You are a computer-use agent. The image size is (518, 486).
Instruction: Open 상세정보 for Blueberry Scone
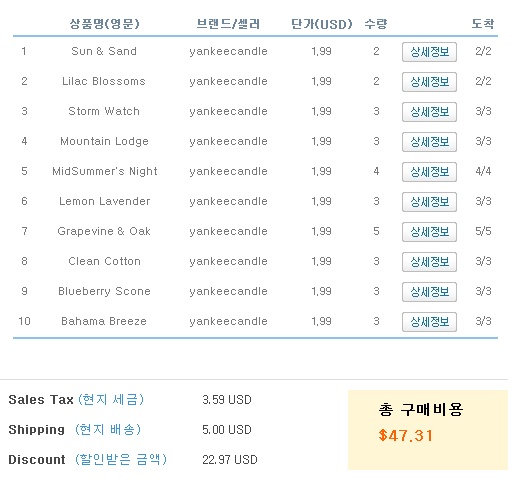point(429,292)
